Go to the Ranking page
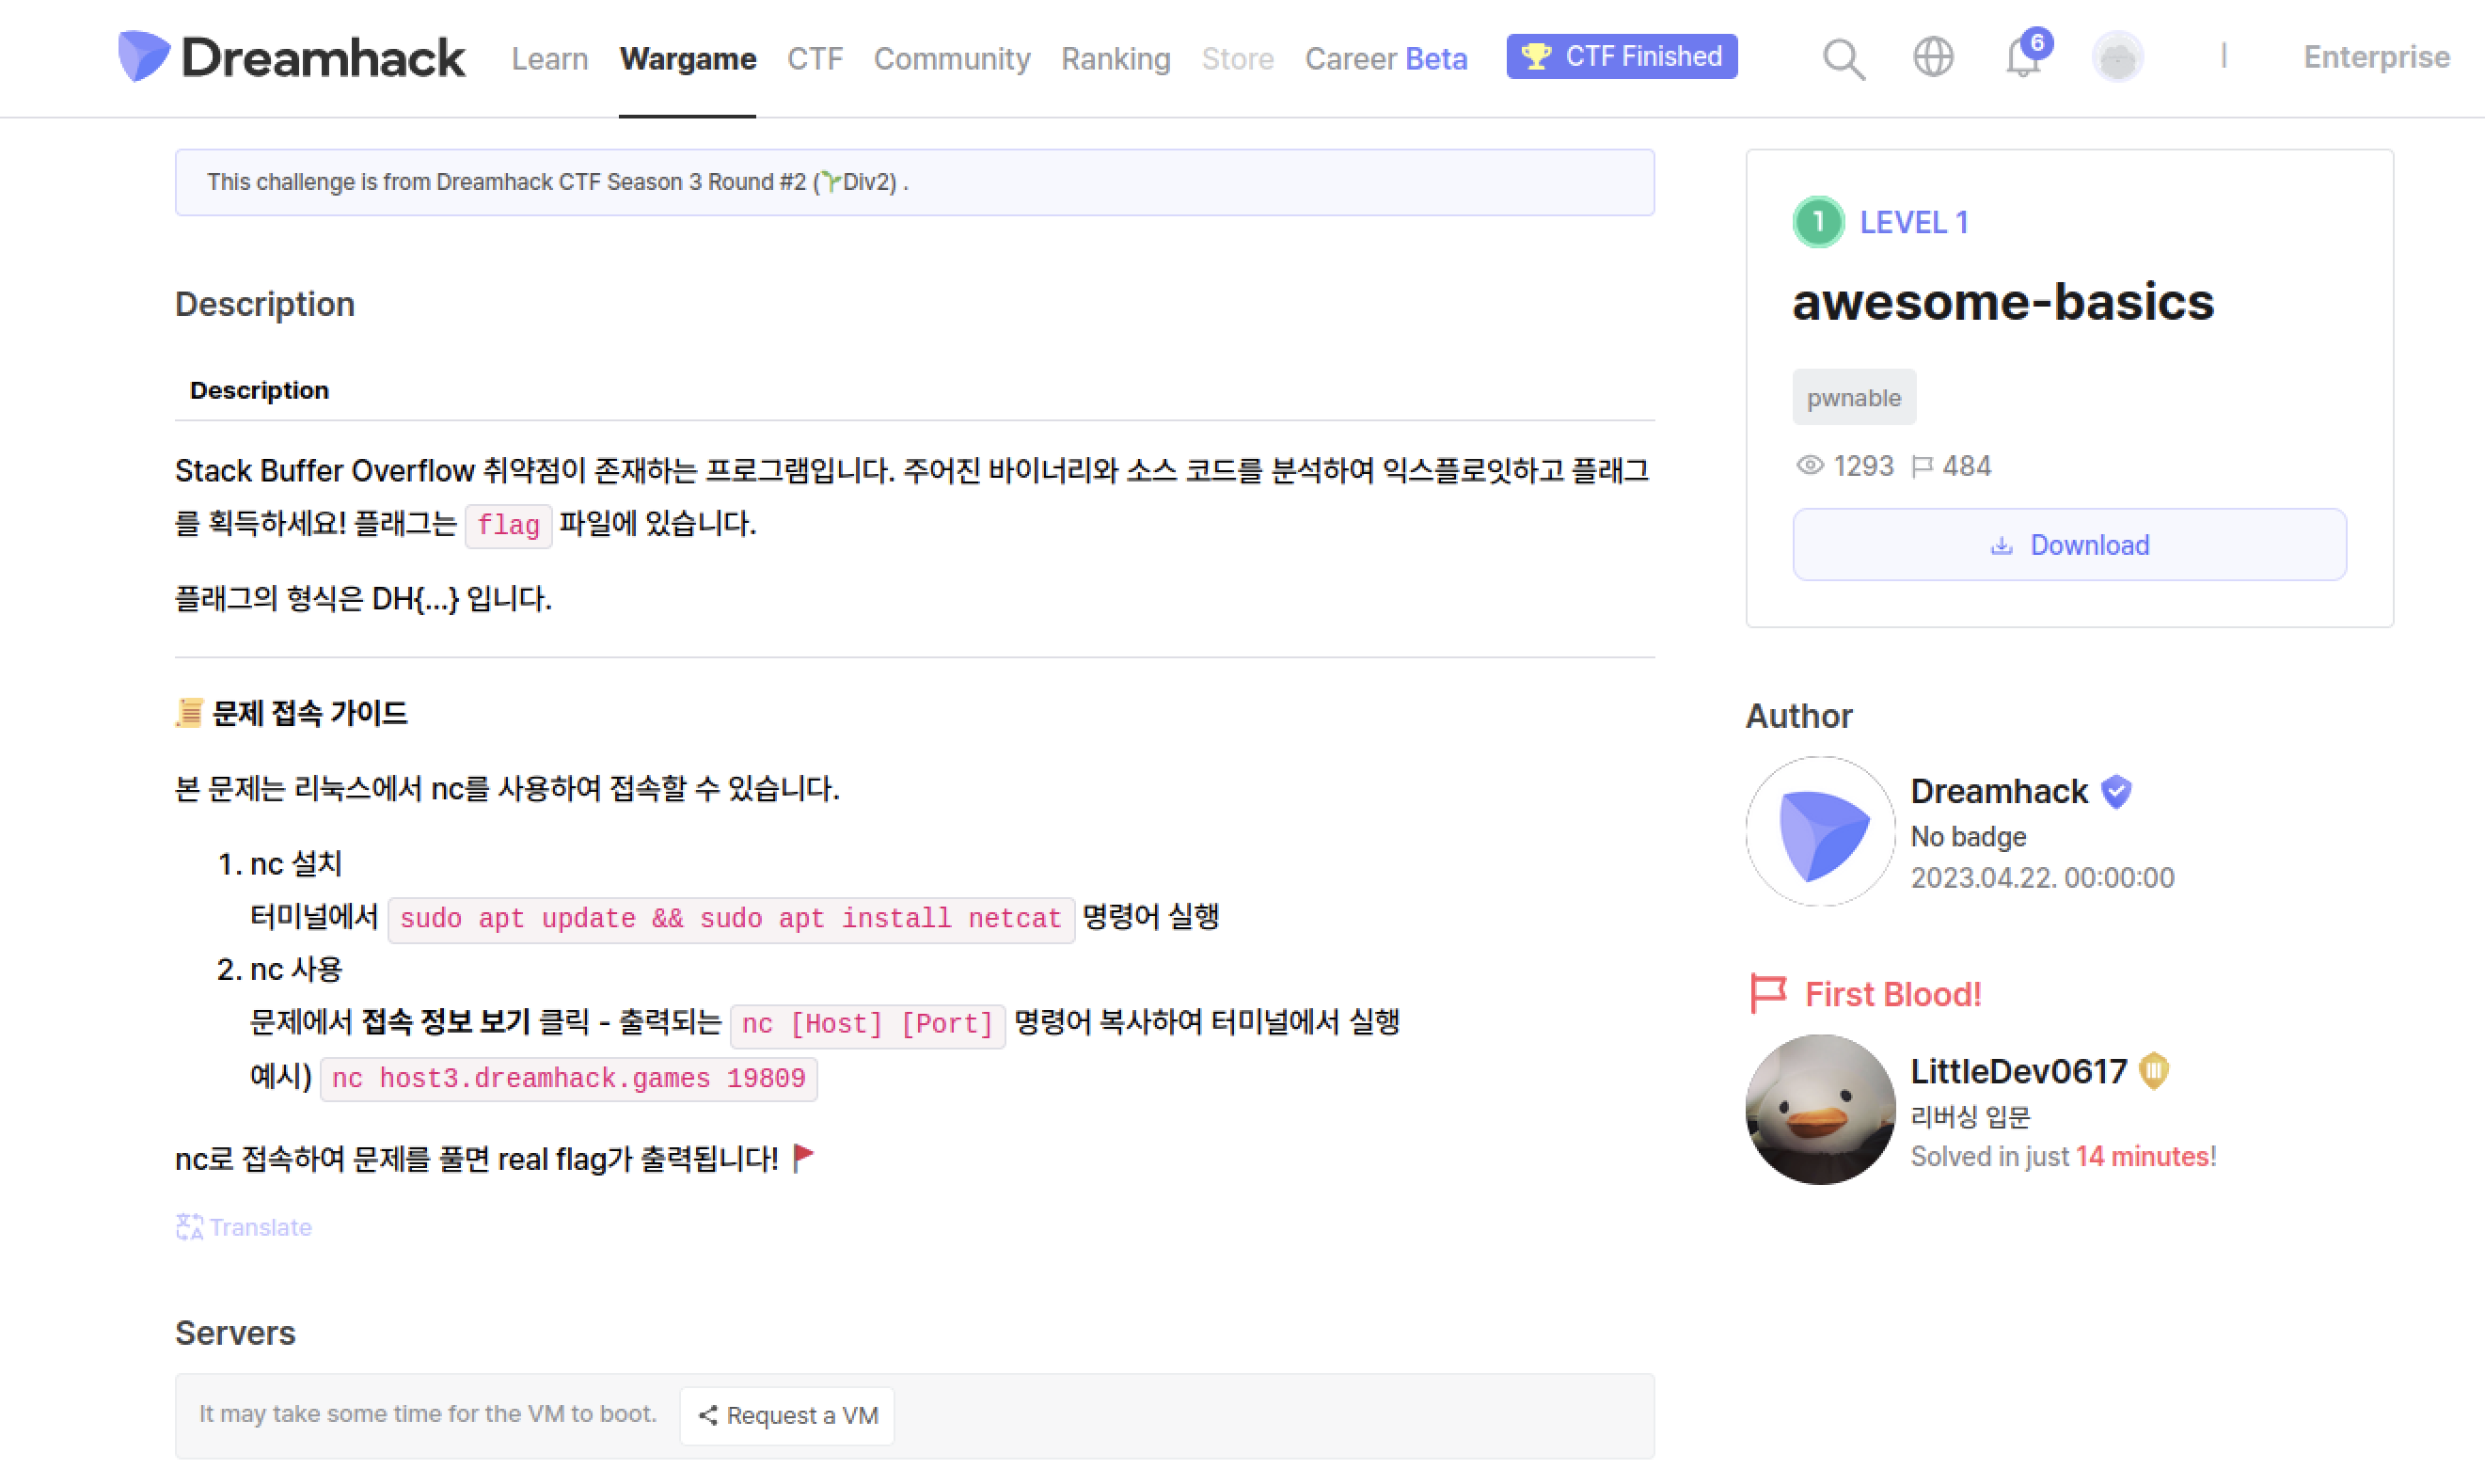Image resolution: width=2485 pixels, height=1484 pixels. tap(1115, 58)
